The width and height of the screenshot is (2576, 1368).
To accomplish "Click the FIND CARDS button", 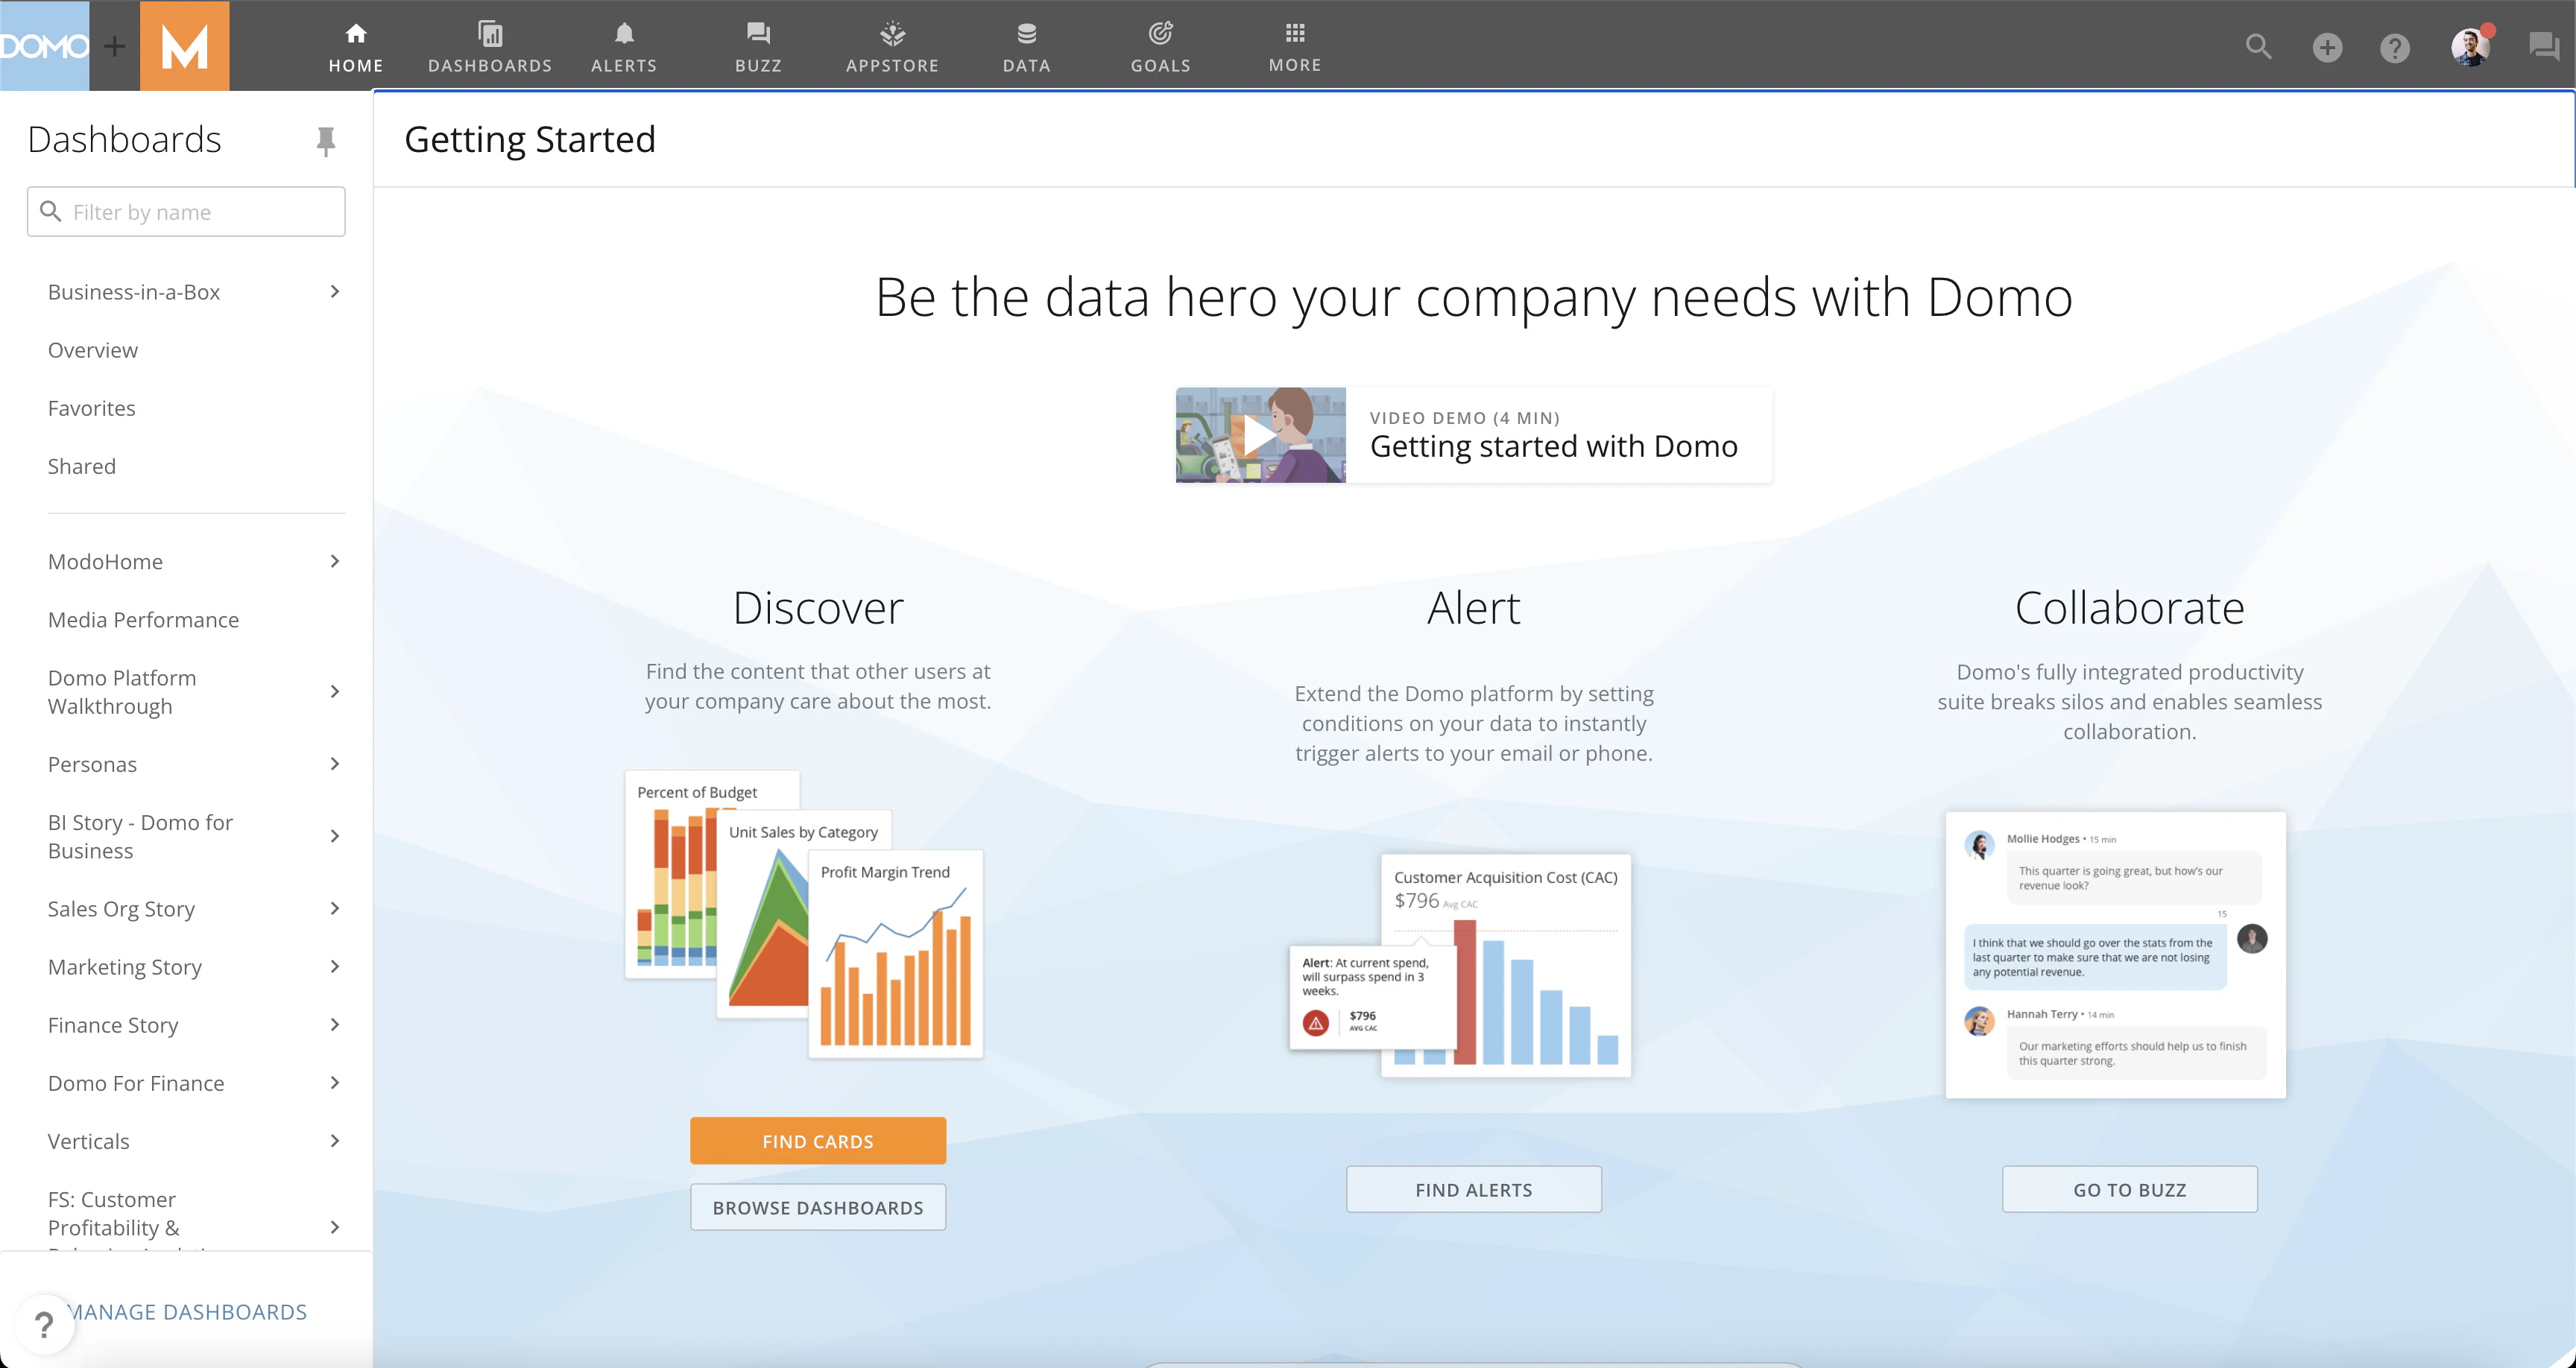I will 818,1141.
